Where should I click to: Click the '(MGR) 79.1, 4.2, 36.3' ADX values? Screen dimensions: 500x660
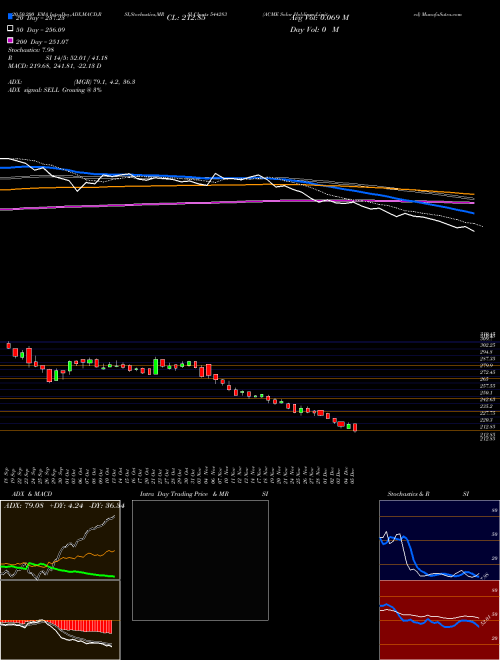pyautogui.click(x=104, y=82)
